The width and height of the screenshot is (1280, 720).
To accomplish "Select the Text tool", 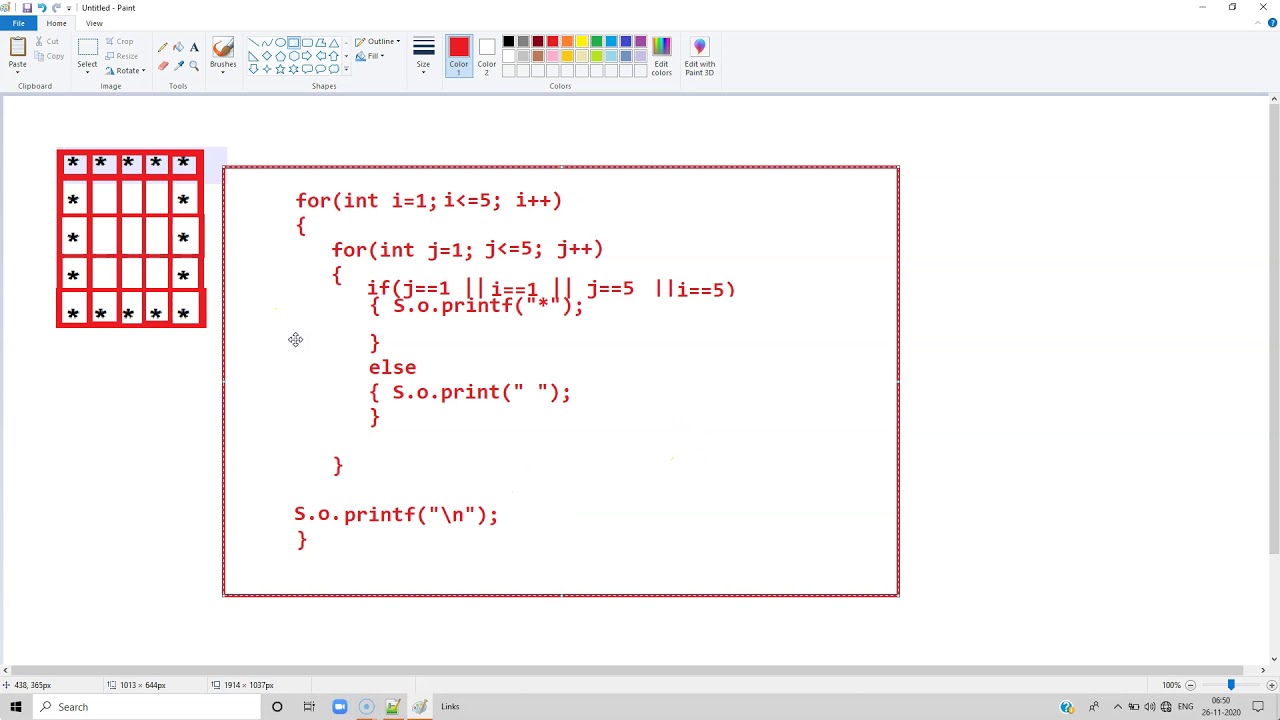I will coord(194,47).
